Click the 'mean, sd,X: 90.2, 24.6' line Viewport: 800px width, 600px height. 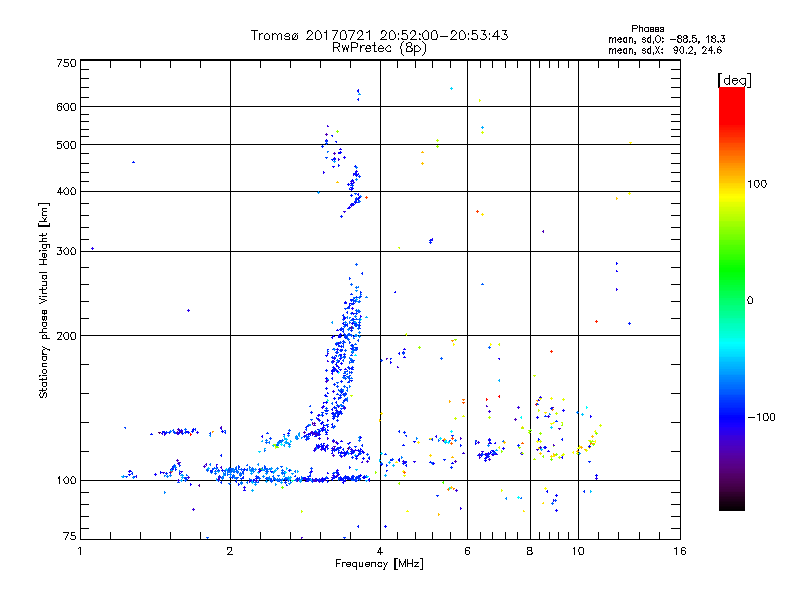665,50
